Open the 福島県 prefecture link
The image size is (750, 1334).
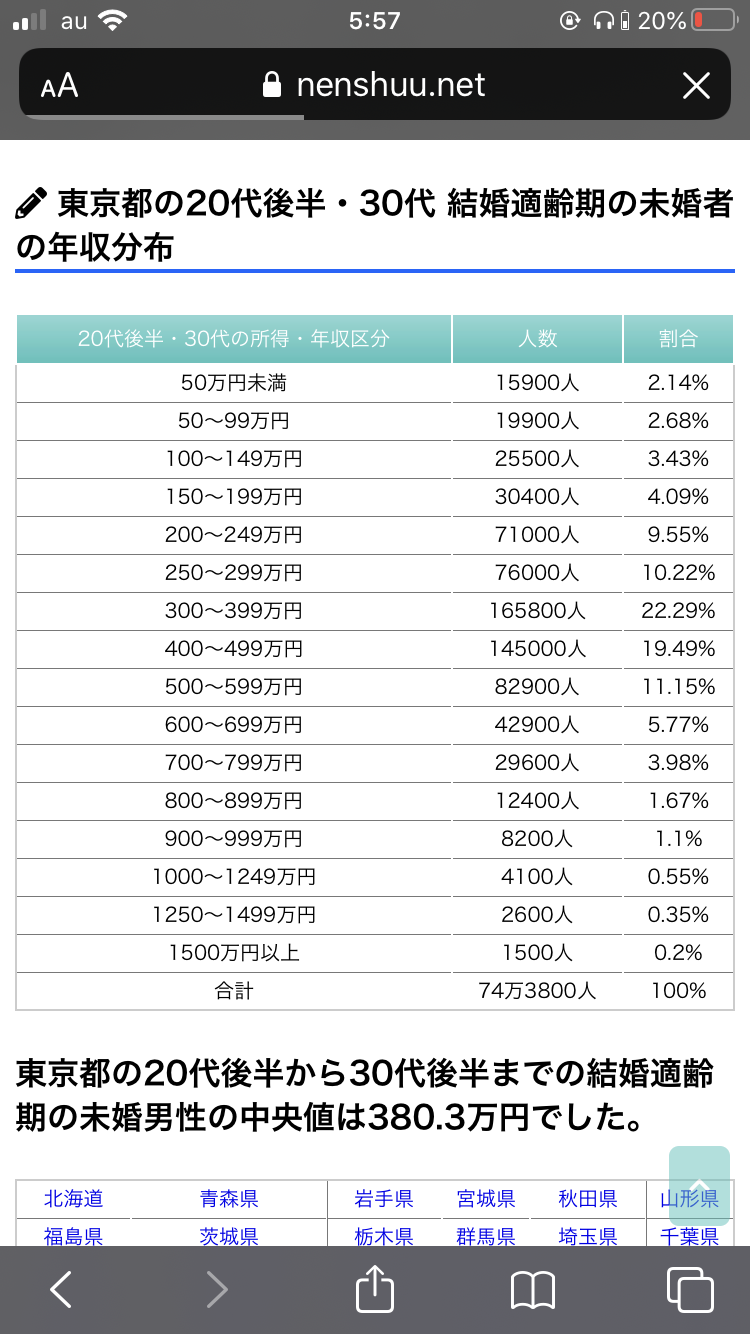pos(73,1236)
